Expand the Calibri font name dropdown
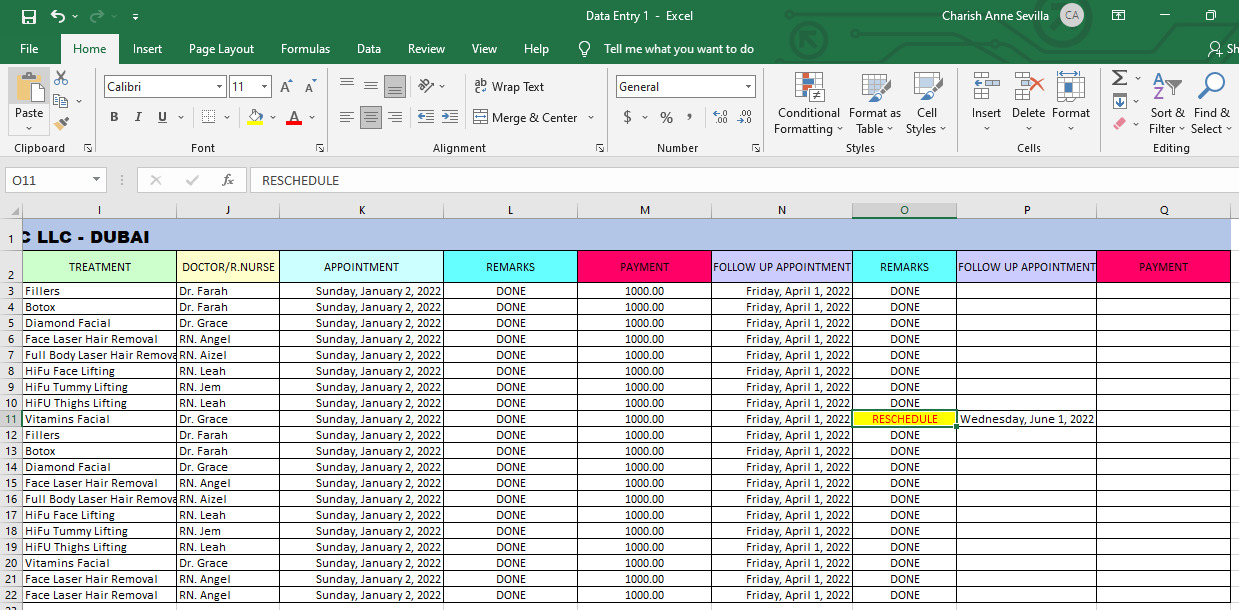This screenshot has height=610, width=1239. click(219, 87)
